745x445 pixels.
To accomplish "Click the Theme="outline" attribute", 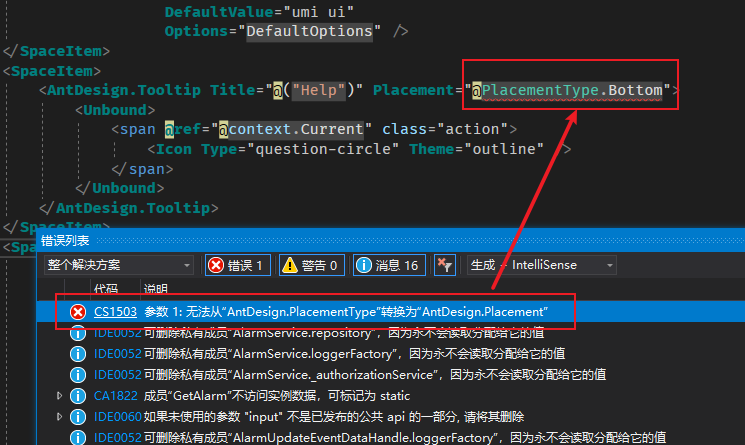I will [x=477, y=149].
